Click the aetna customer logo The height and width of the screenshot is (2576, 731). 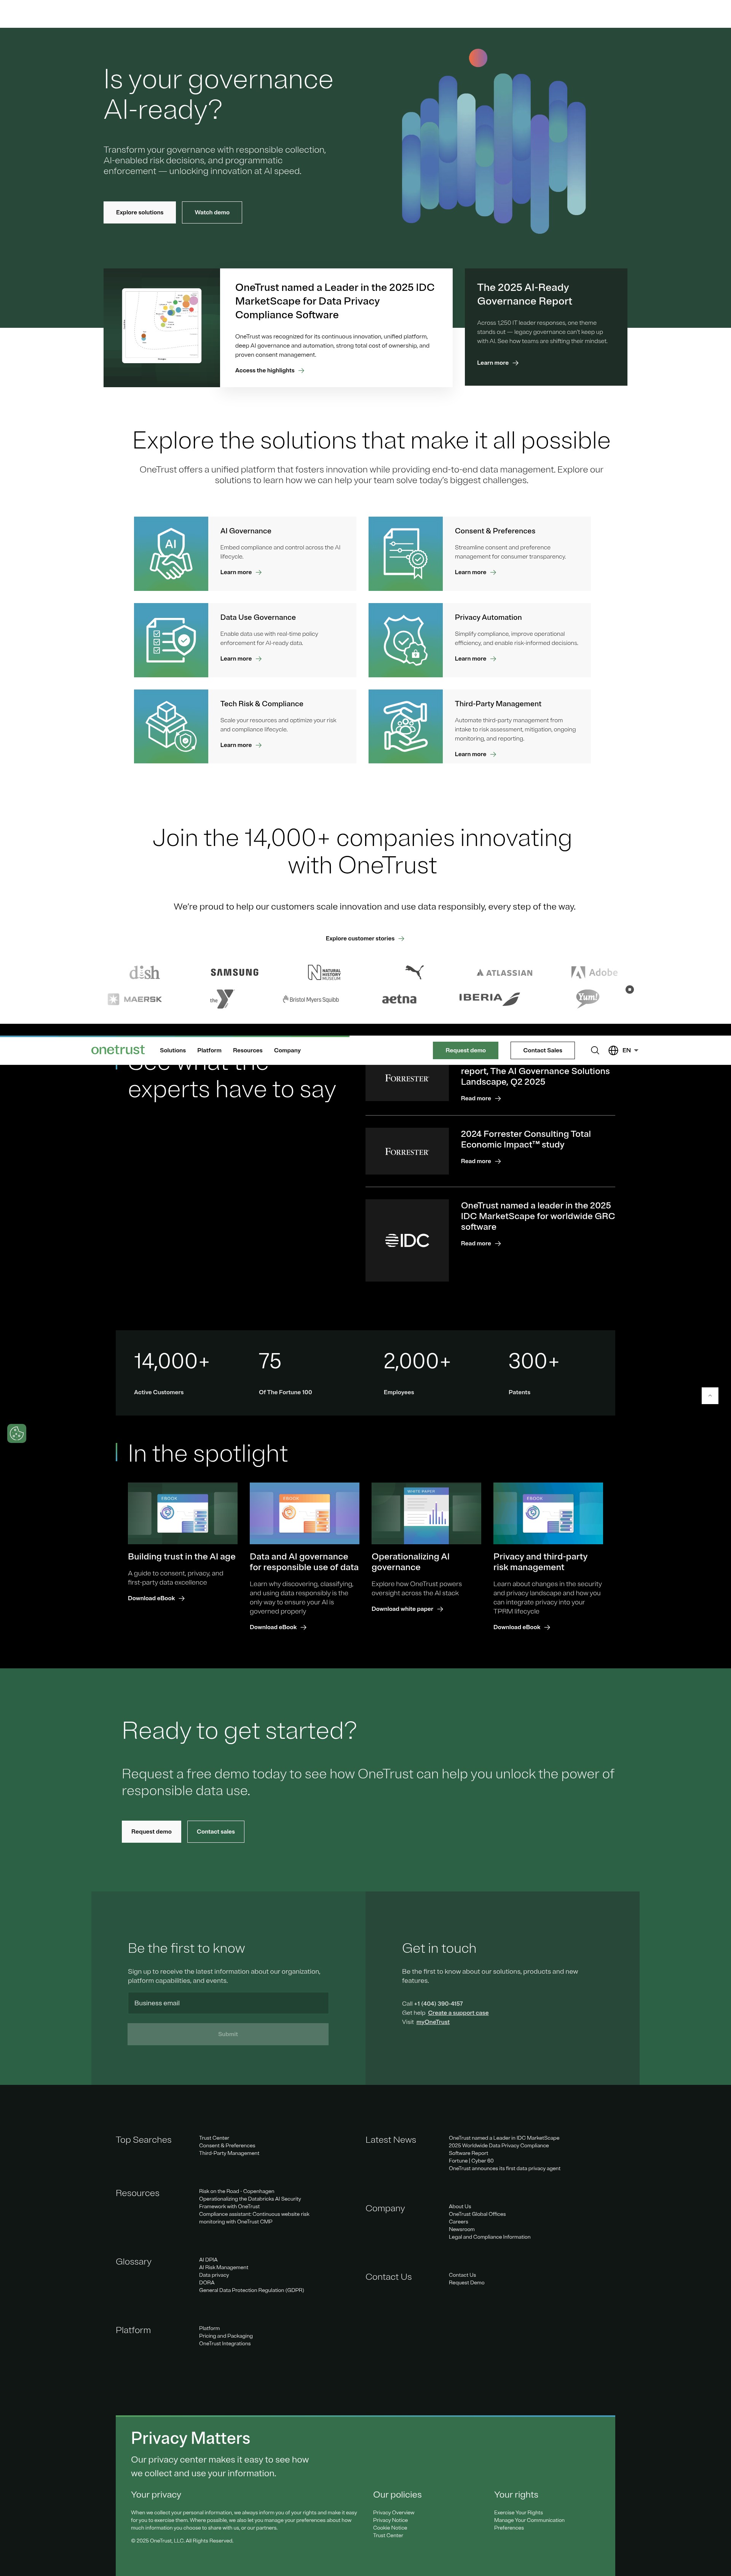[x=399, y=999]
